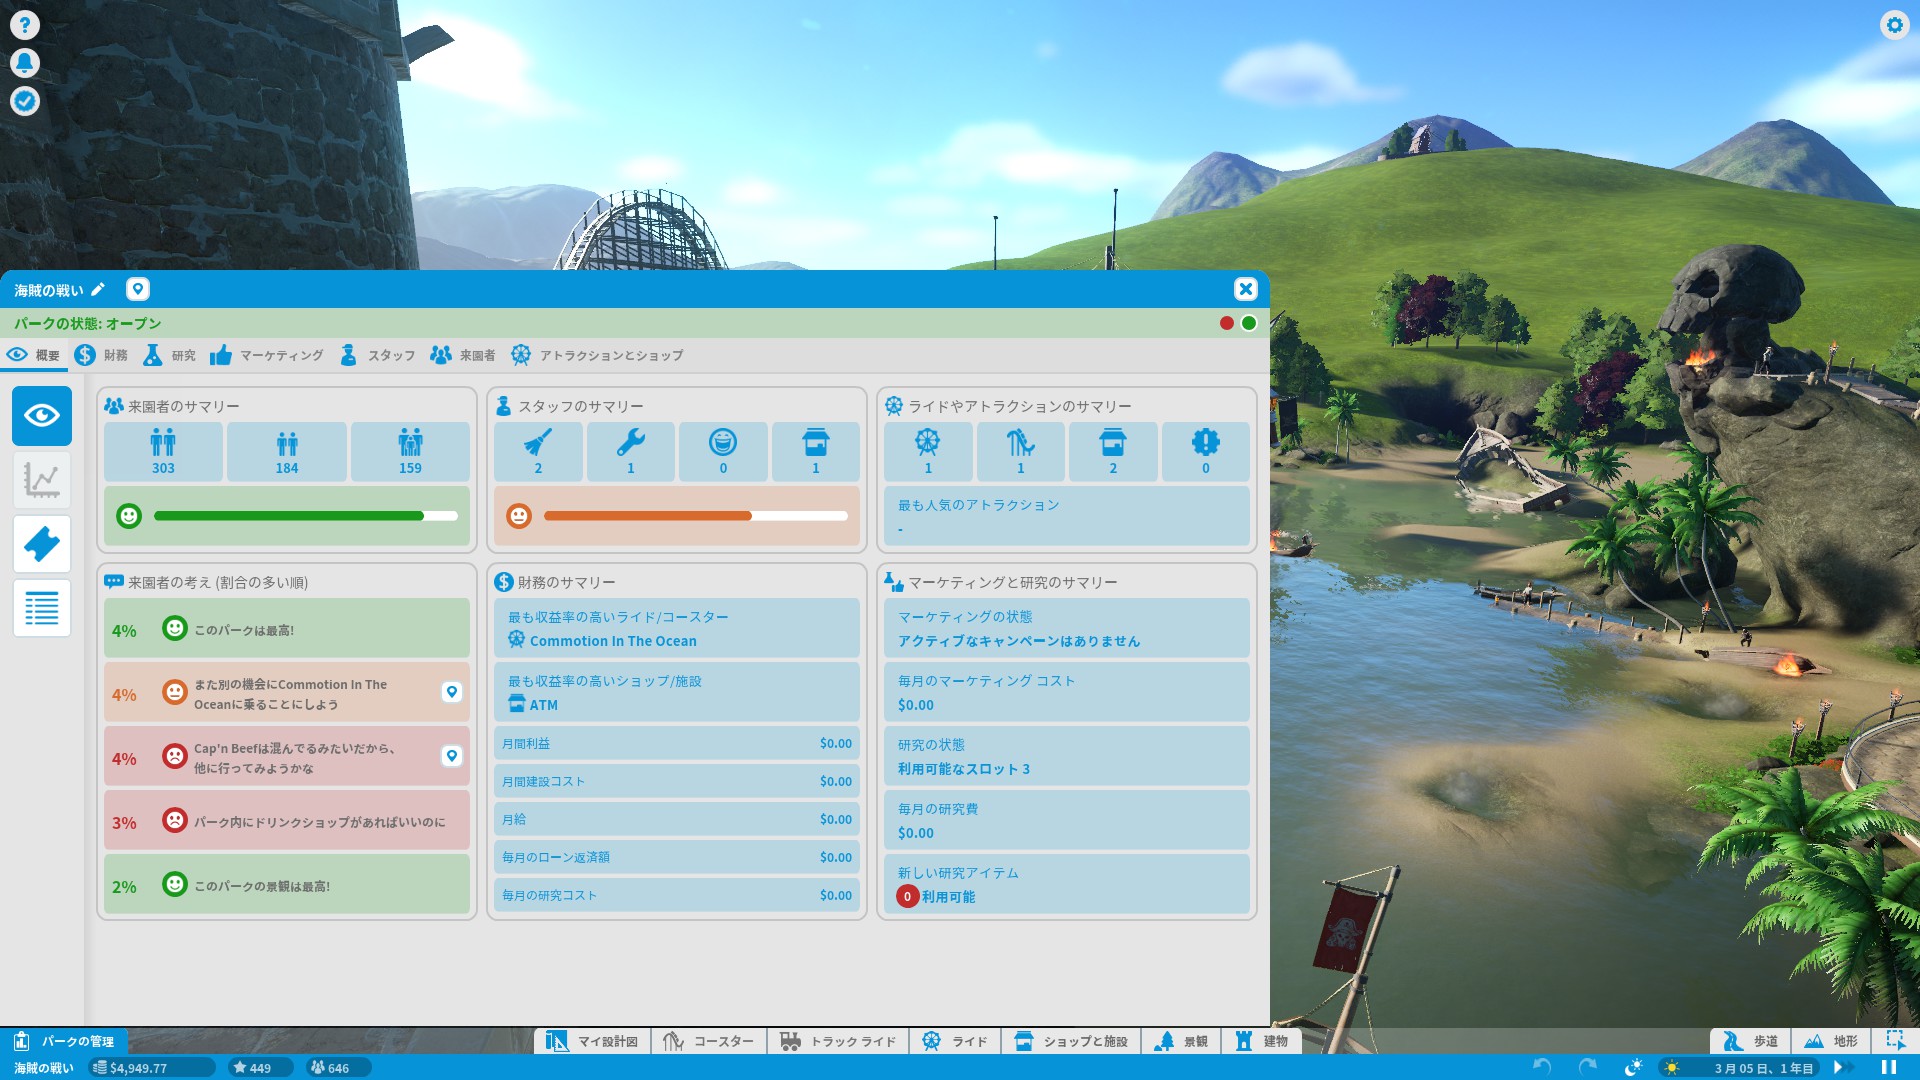Click the pencil icon to rename park
Viewport: 1920px width, 1080px height.
tap(98, 290)
